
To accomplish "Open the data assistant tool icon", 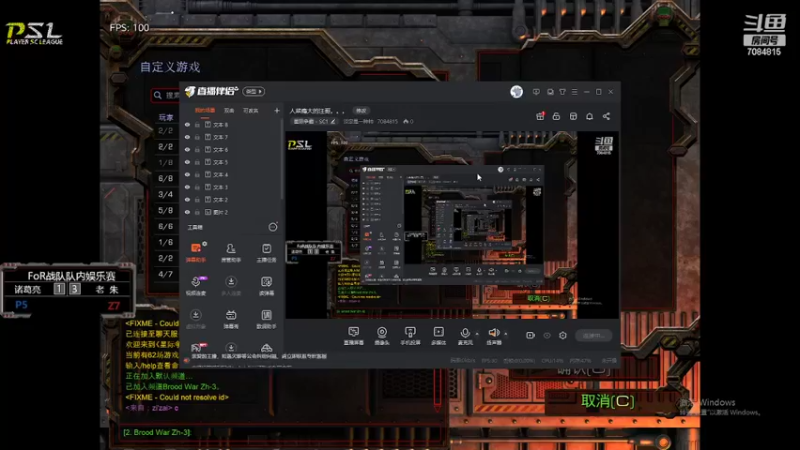I will [266, 319].
